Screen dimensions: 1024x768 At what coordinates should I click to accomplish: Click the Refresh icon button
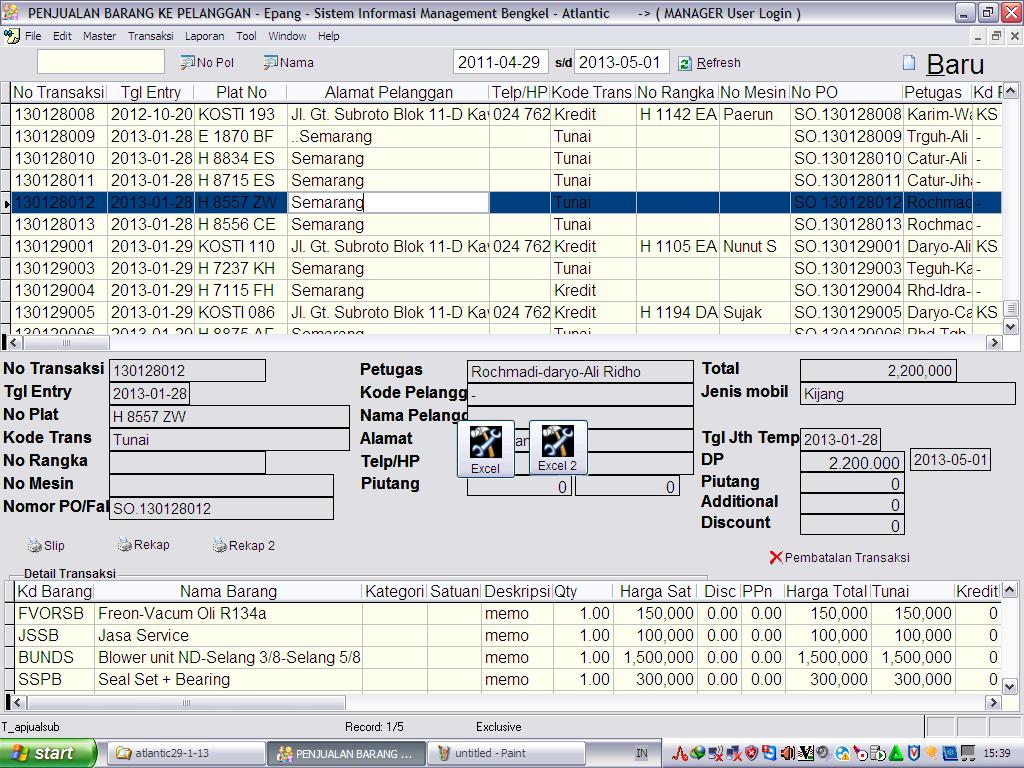(685, 63)
